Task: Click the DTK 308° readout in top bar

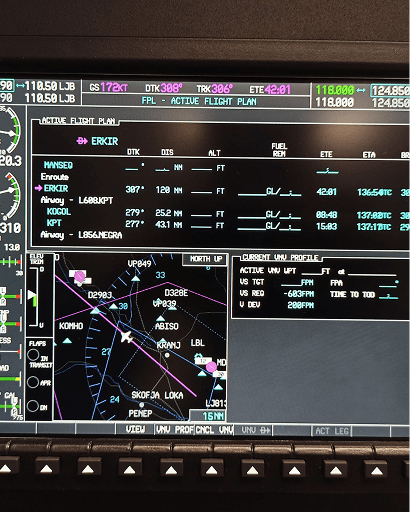Action: 164,88
